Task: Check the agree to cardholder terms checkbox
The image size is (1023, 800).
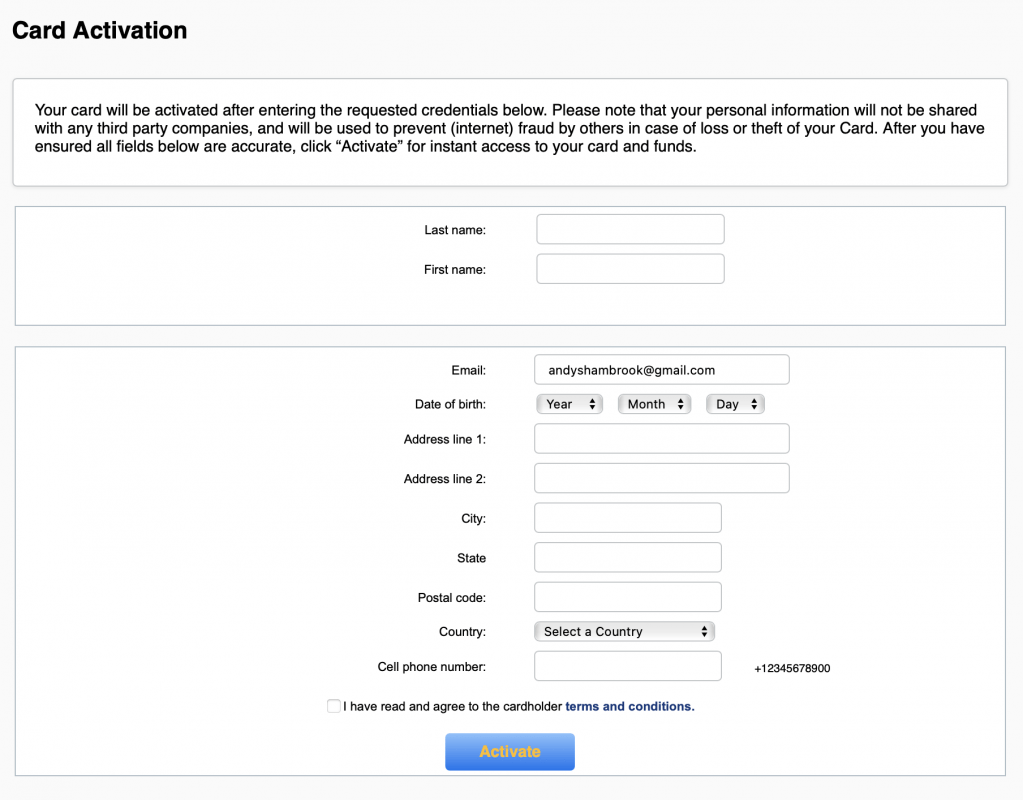Action: click(334, 706)
